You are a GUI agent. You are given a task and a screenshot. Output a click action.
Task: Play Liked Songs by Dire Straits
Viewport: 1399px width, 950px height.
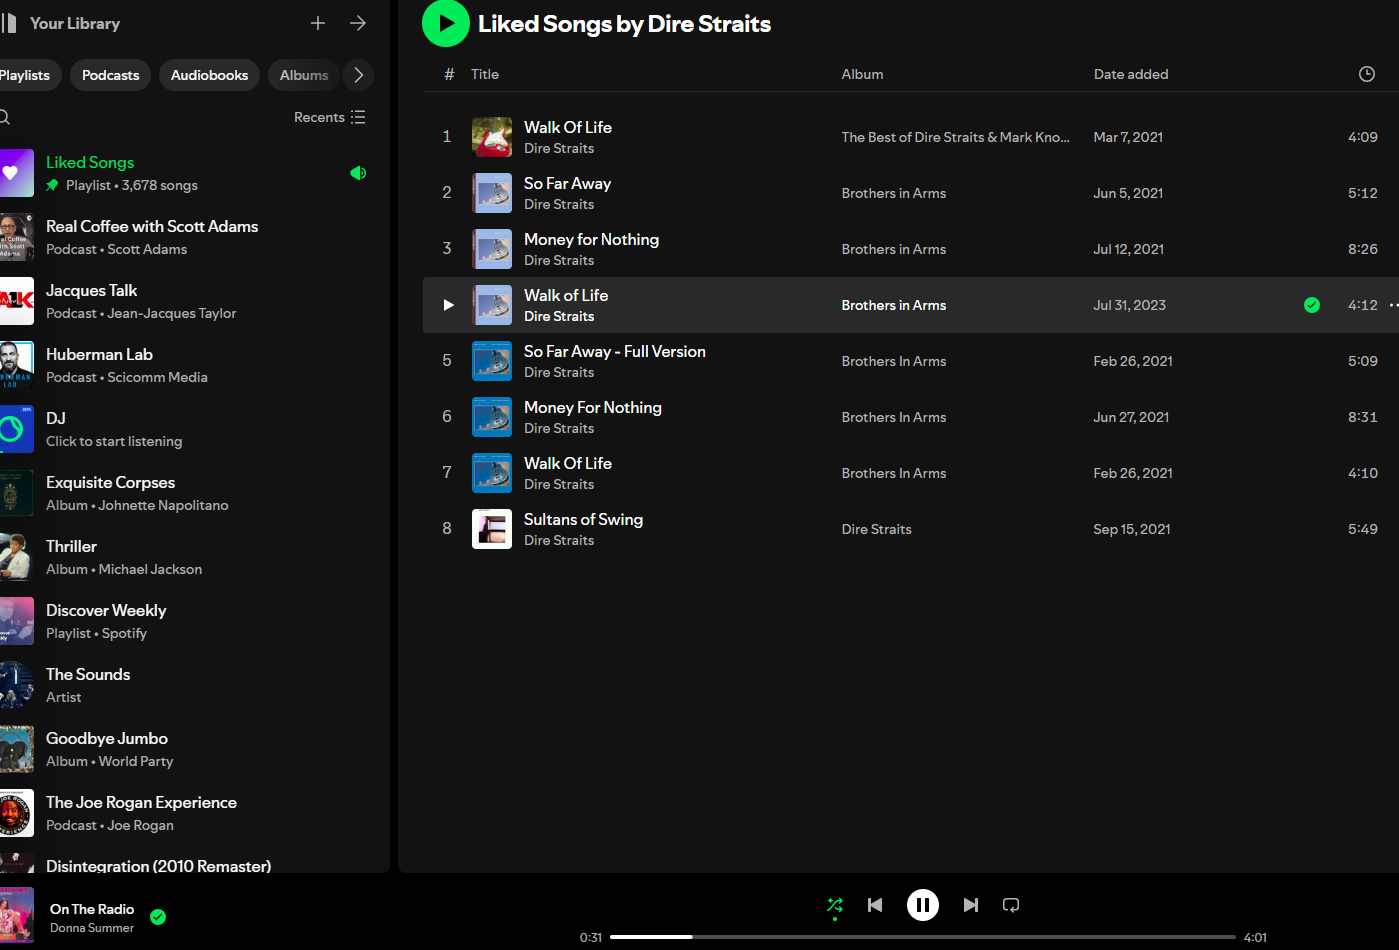(446, 23)
